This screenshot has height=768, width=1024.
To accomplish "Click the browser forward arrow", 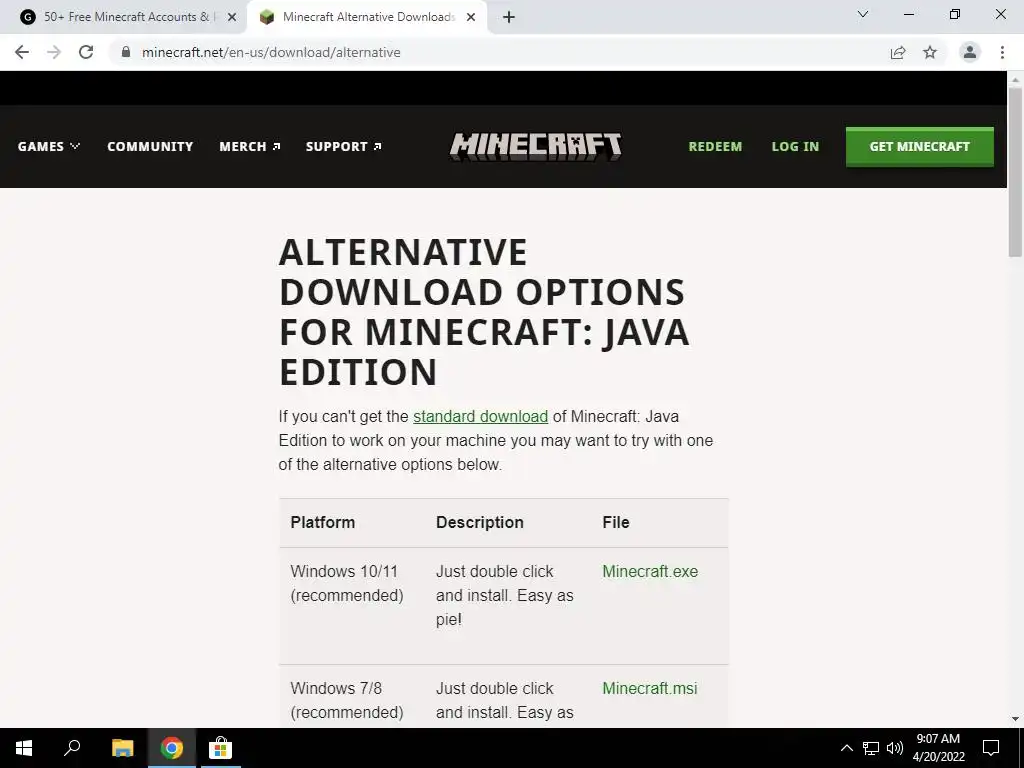I will (54, 52).
